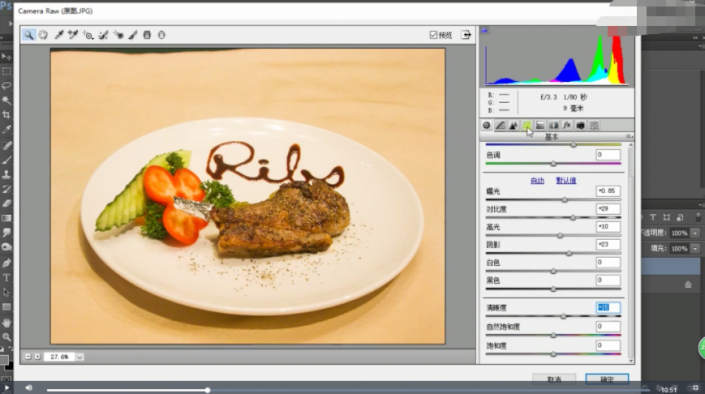Open the opacity 100% dropdown in Photoshop Layers panel
The width and height of the screenshot is (705, 394).
(x=695, y=233)
